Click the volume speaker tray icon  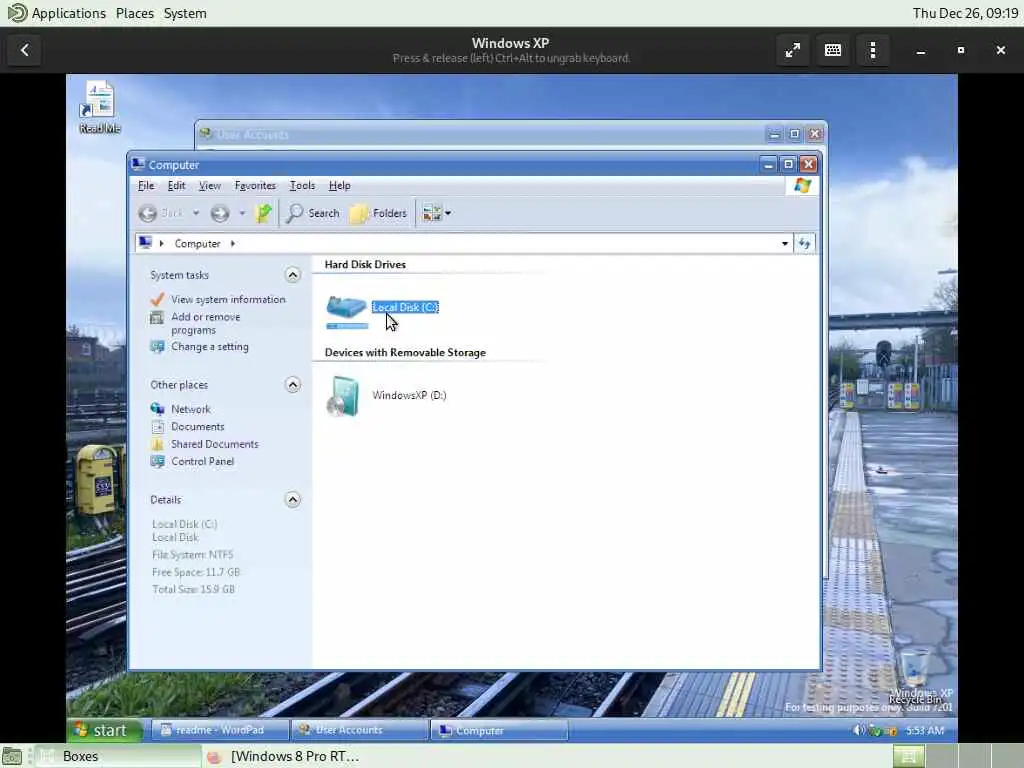pyautogui.click(x=858, y=730)
